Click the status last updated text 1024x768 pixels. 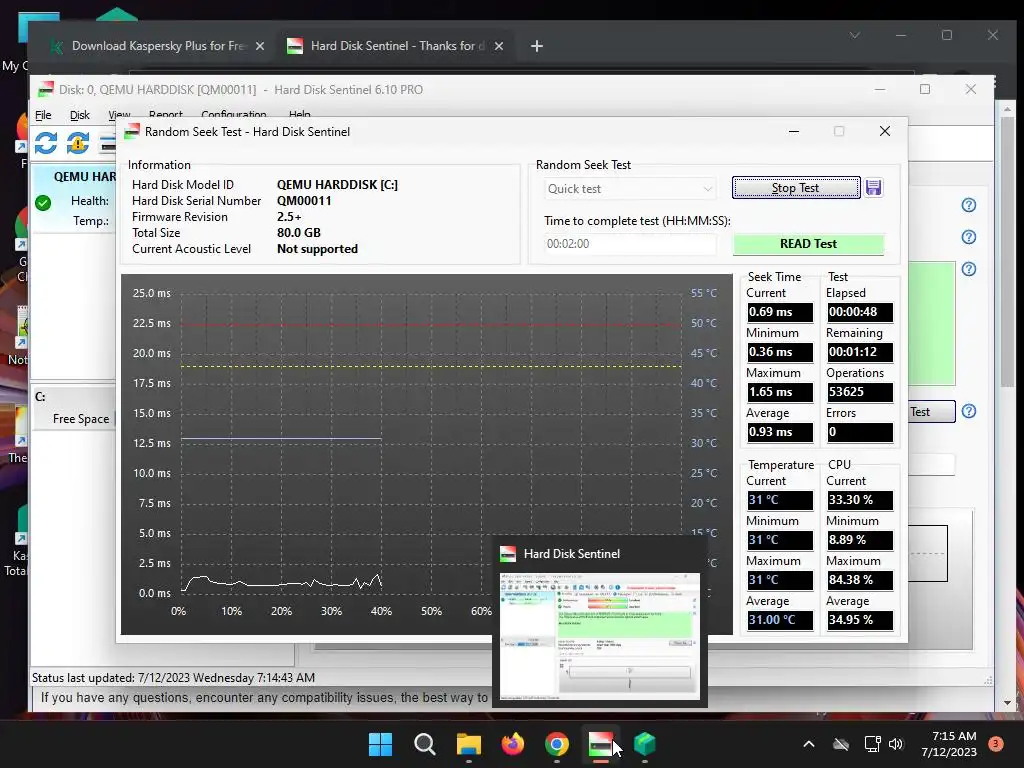(x=173, y=678)
